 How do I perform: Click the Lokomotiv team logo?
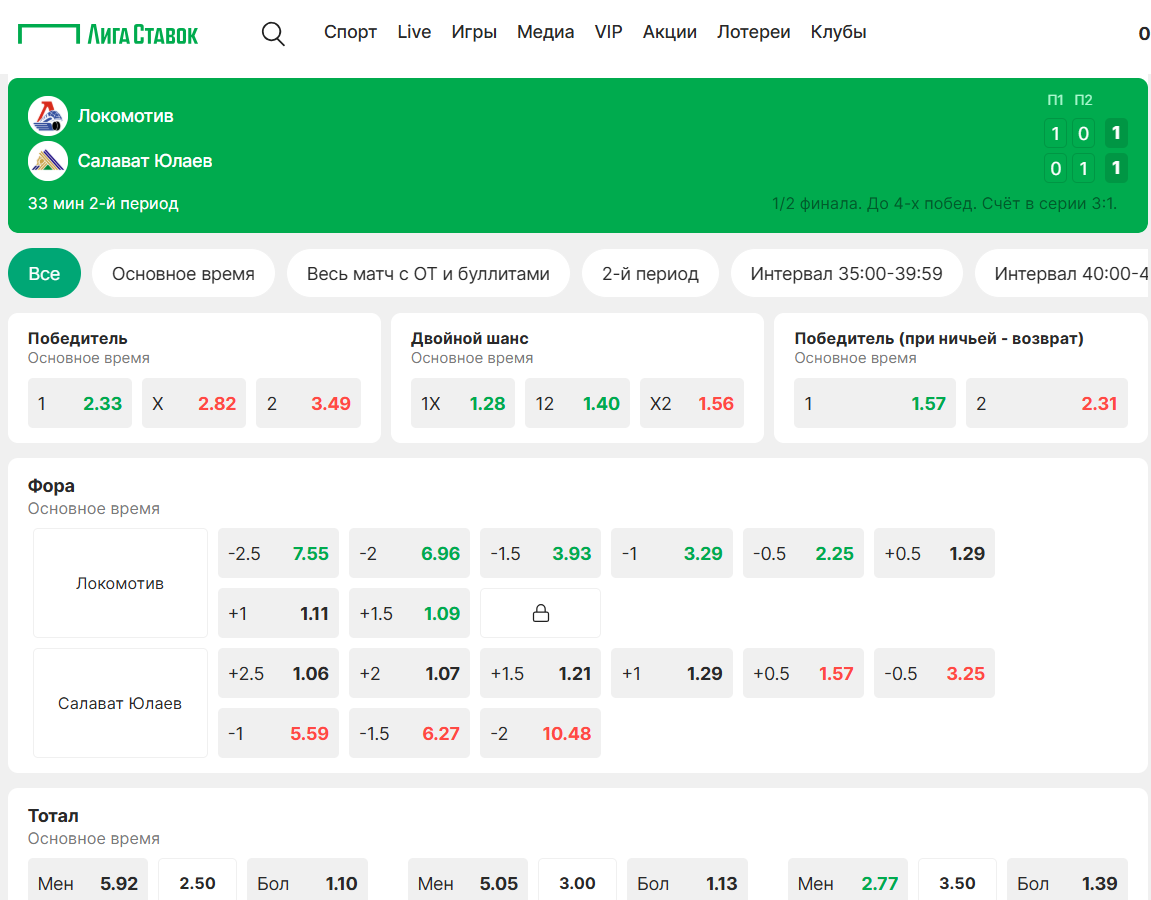click(48, 116)
